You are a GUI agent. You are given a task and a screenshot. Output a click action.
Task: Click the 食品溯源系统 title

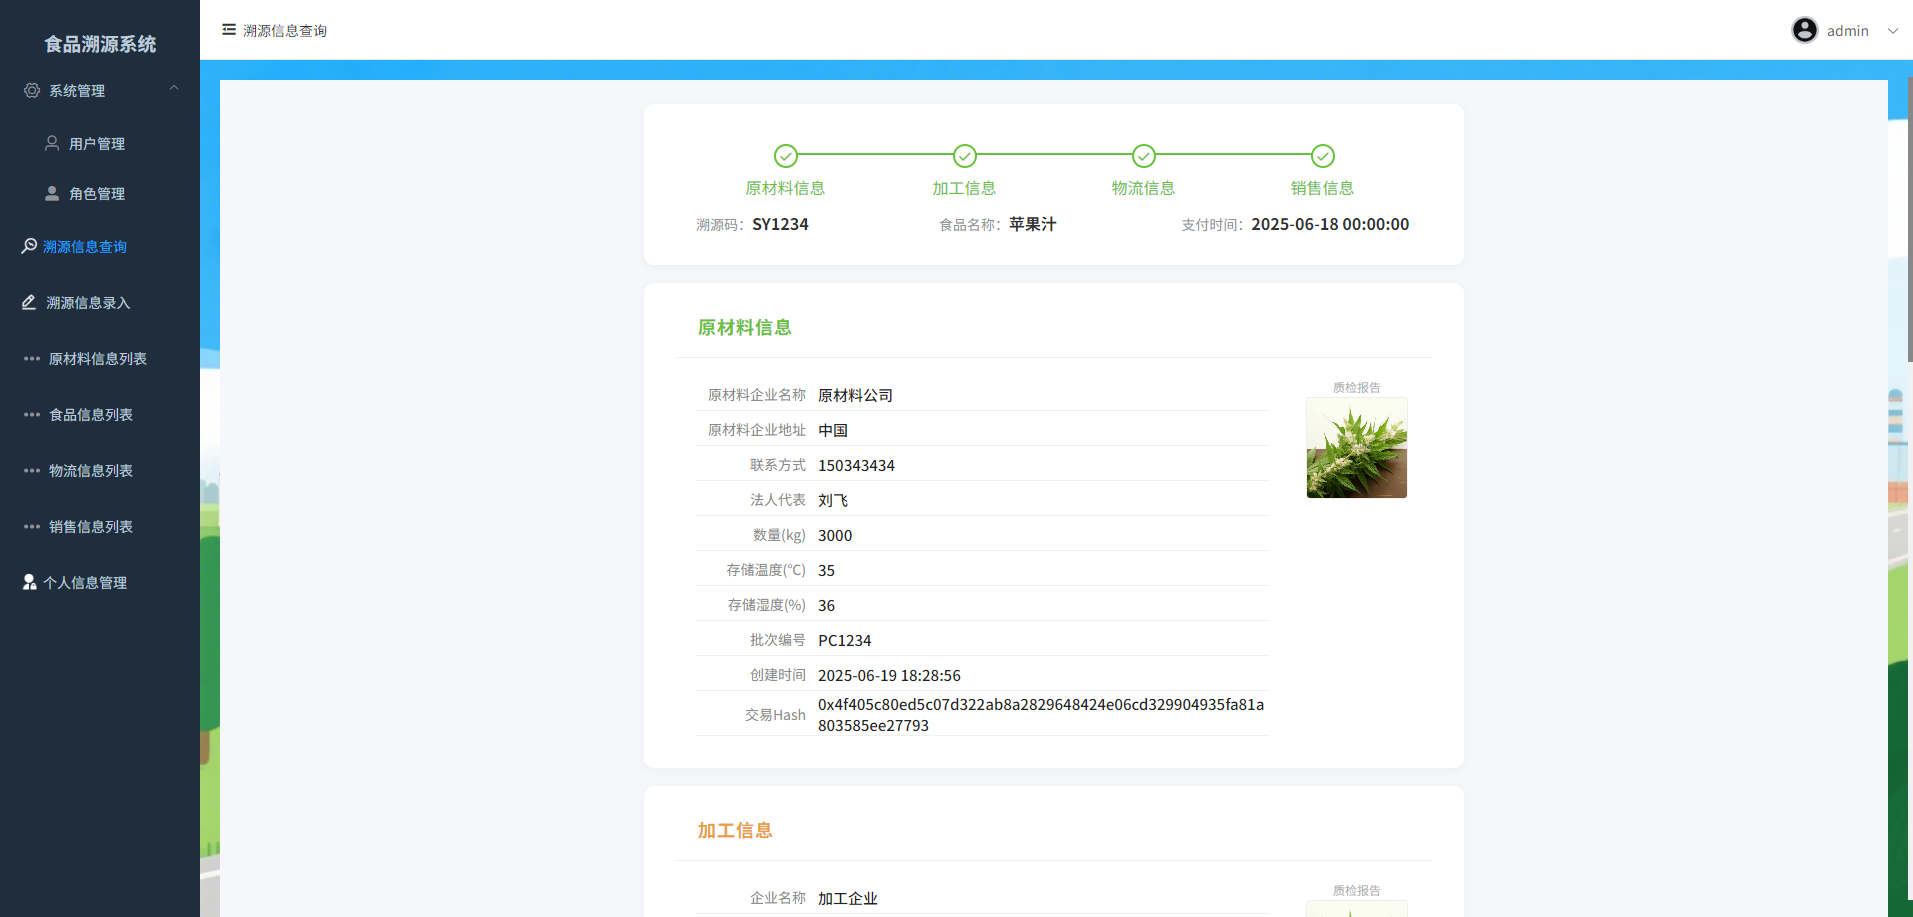100,44
